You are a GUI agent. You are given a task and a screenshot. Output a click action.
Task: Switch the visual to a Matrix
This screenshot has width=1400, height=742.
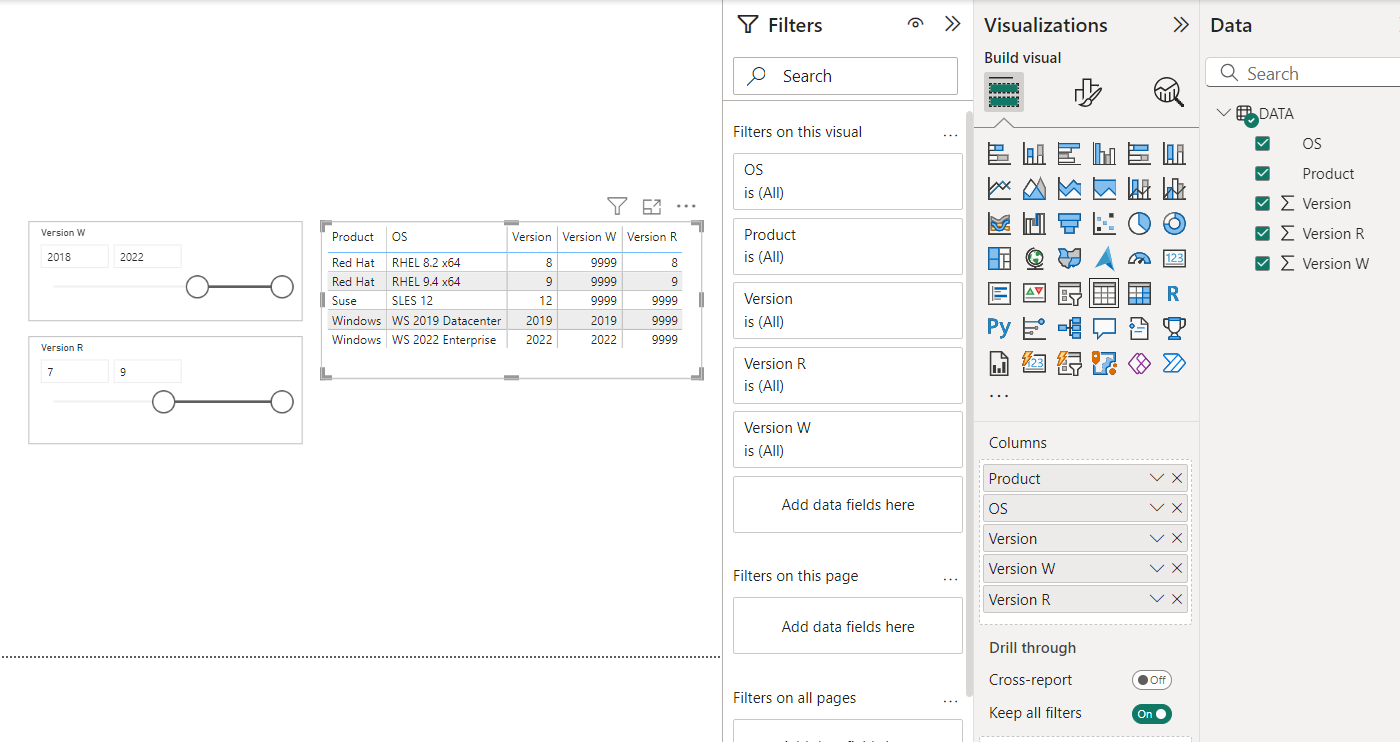click(x=1139, y=293)
